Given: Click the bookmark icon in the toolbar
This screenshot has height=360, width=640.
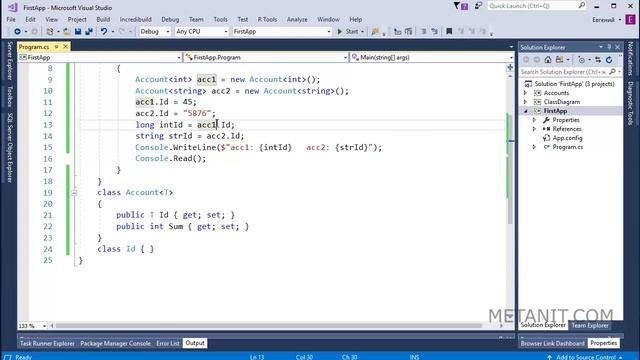Looking at the screenshot, I should pos(449,31).
